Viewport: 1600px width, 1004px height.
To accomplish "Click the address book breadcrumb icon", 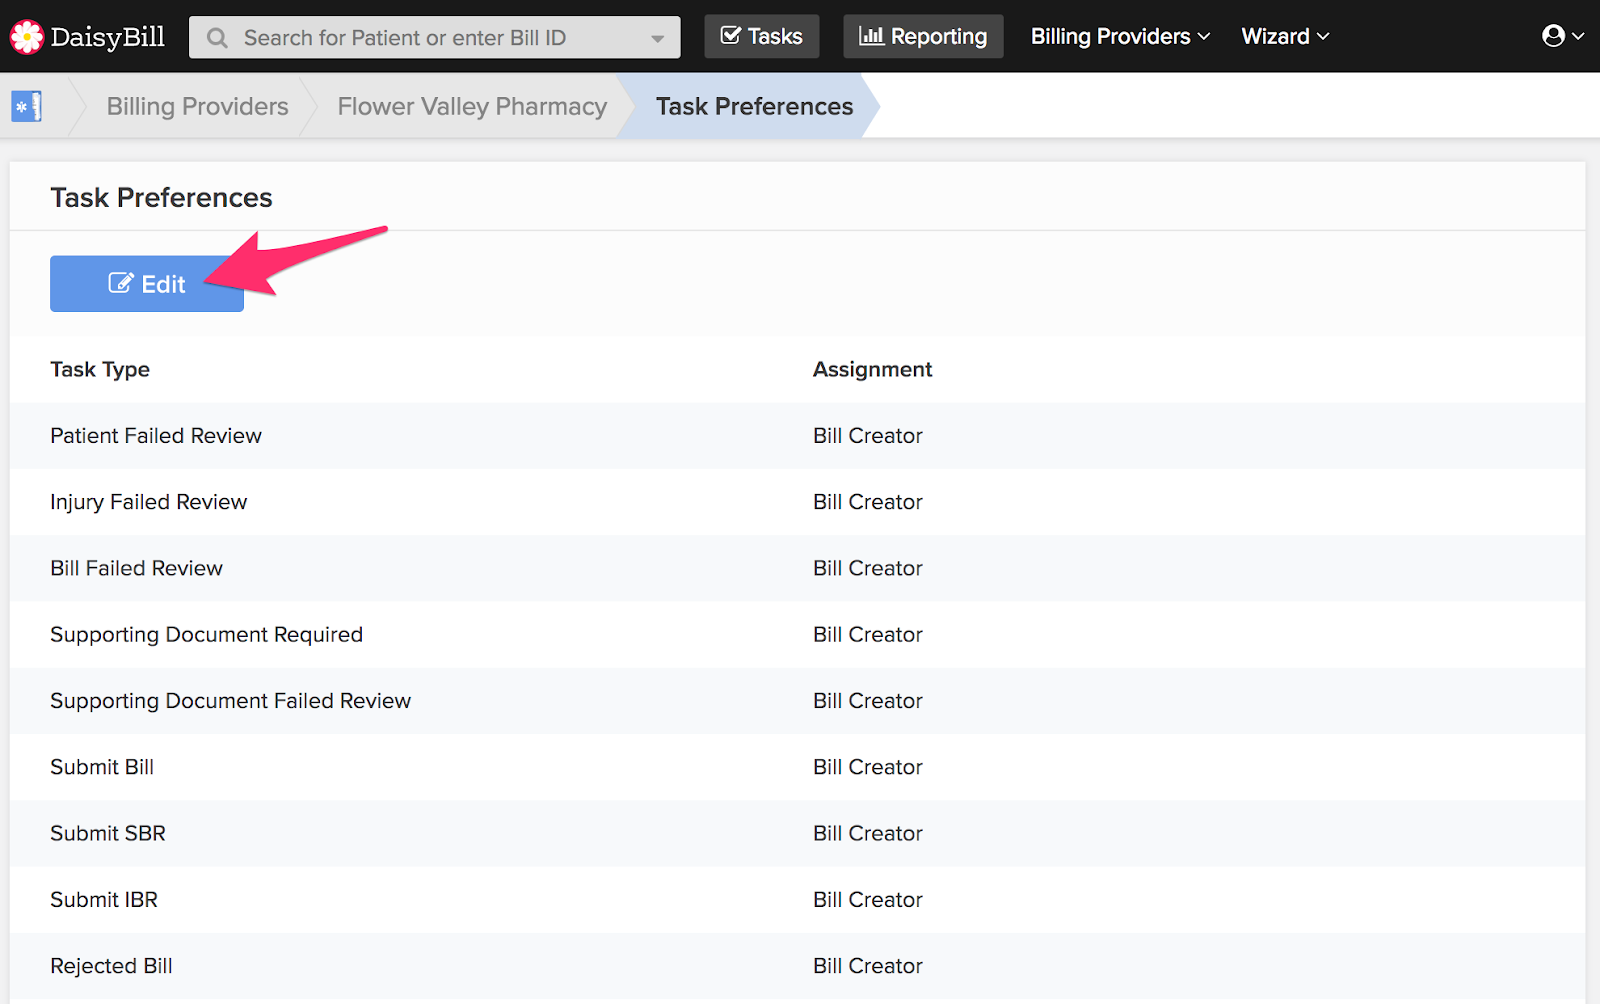I will point(27,106).
